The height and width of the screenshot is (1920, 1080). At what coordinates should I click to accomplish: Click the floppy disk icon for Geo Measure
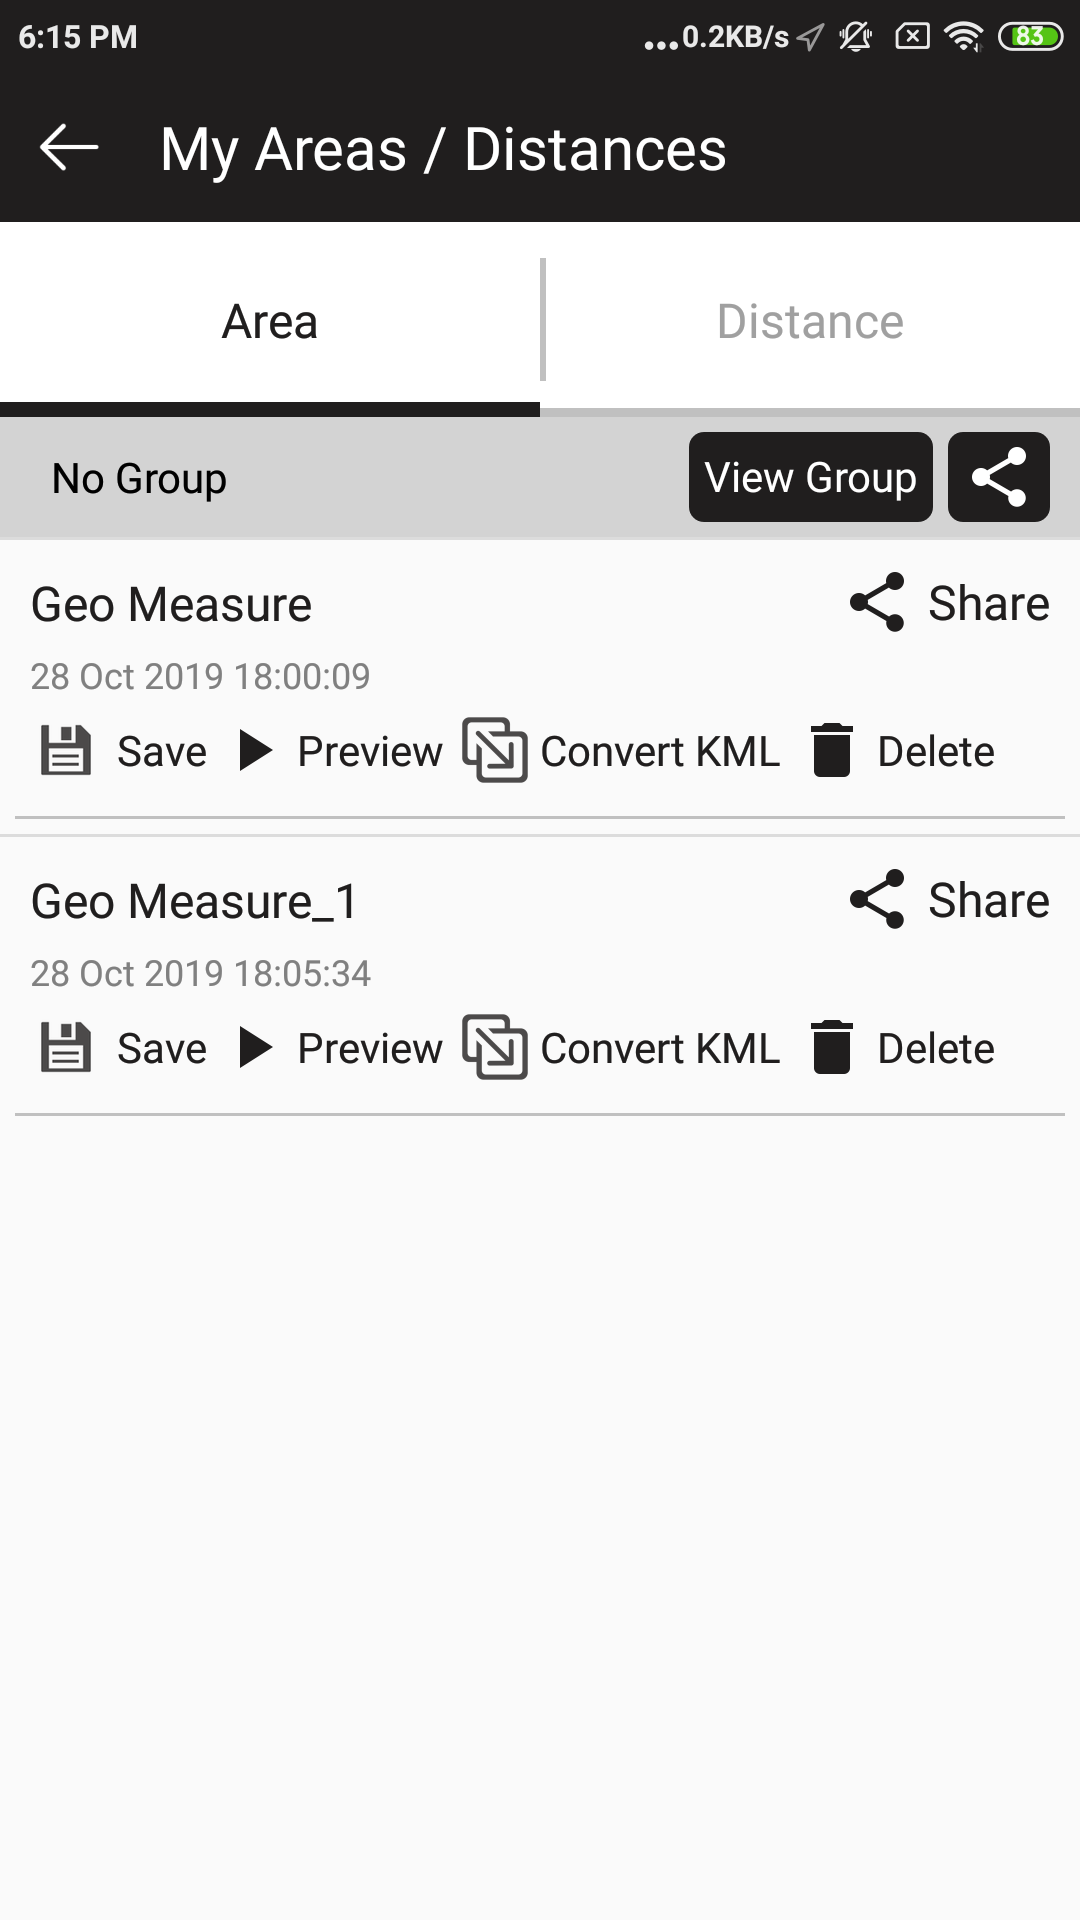66,751
